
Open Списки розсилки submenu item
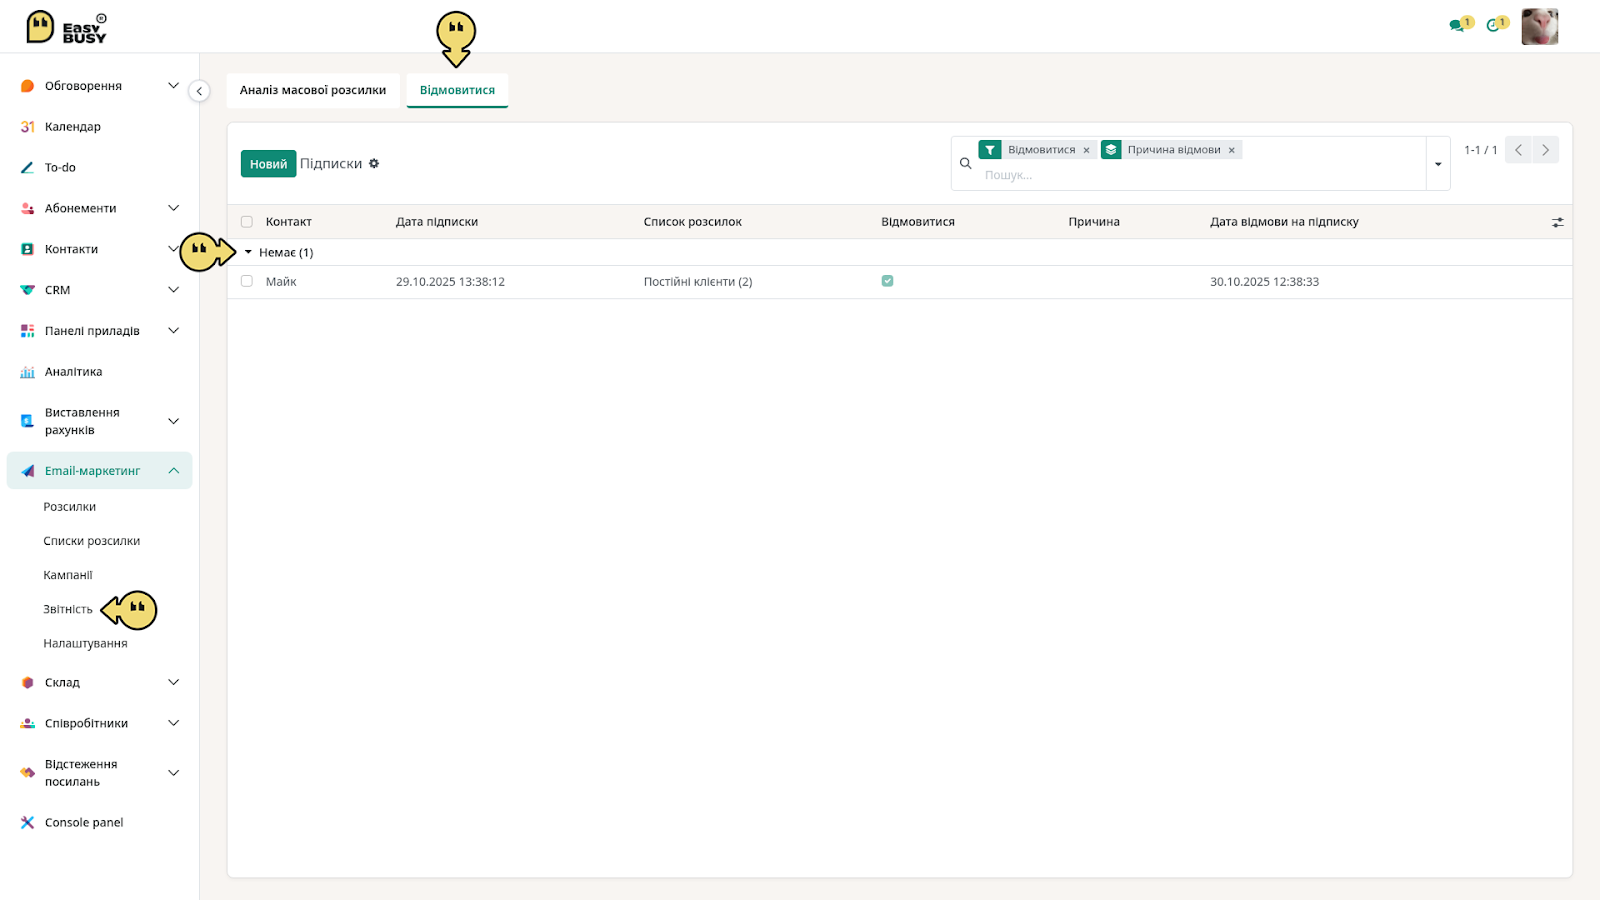[x=92, y=541]
